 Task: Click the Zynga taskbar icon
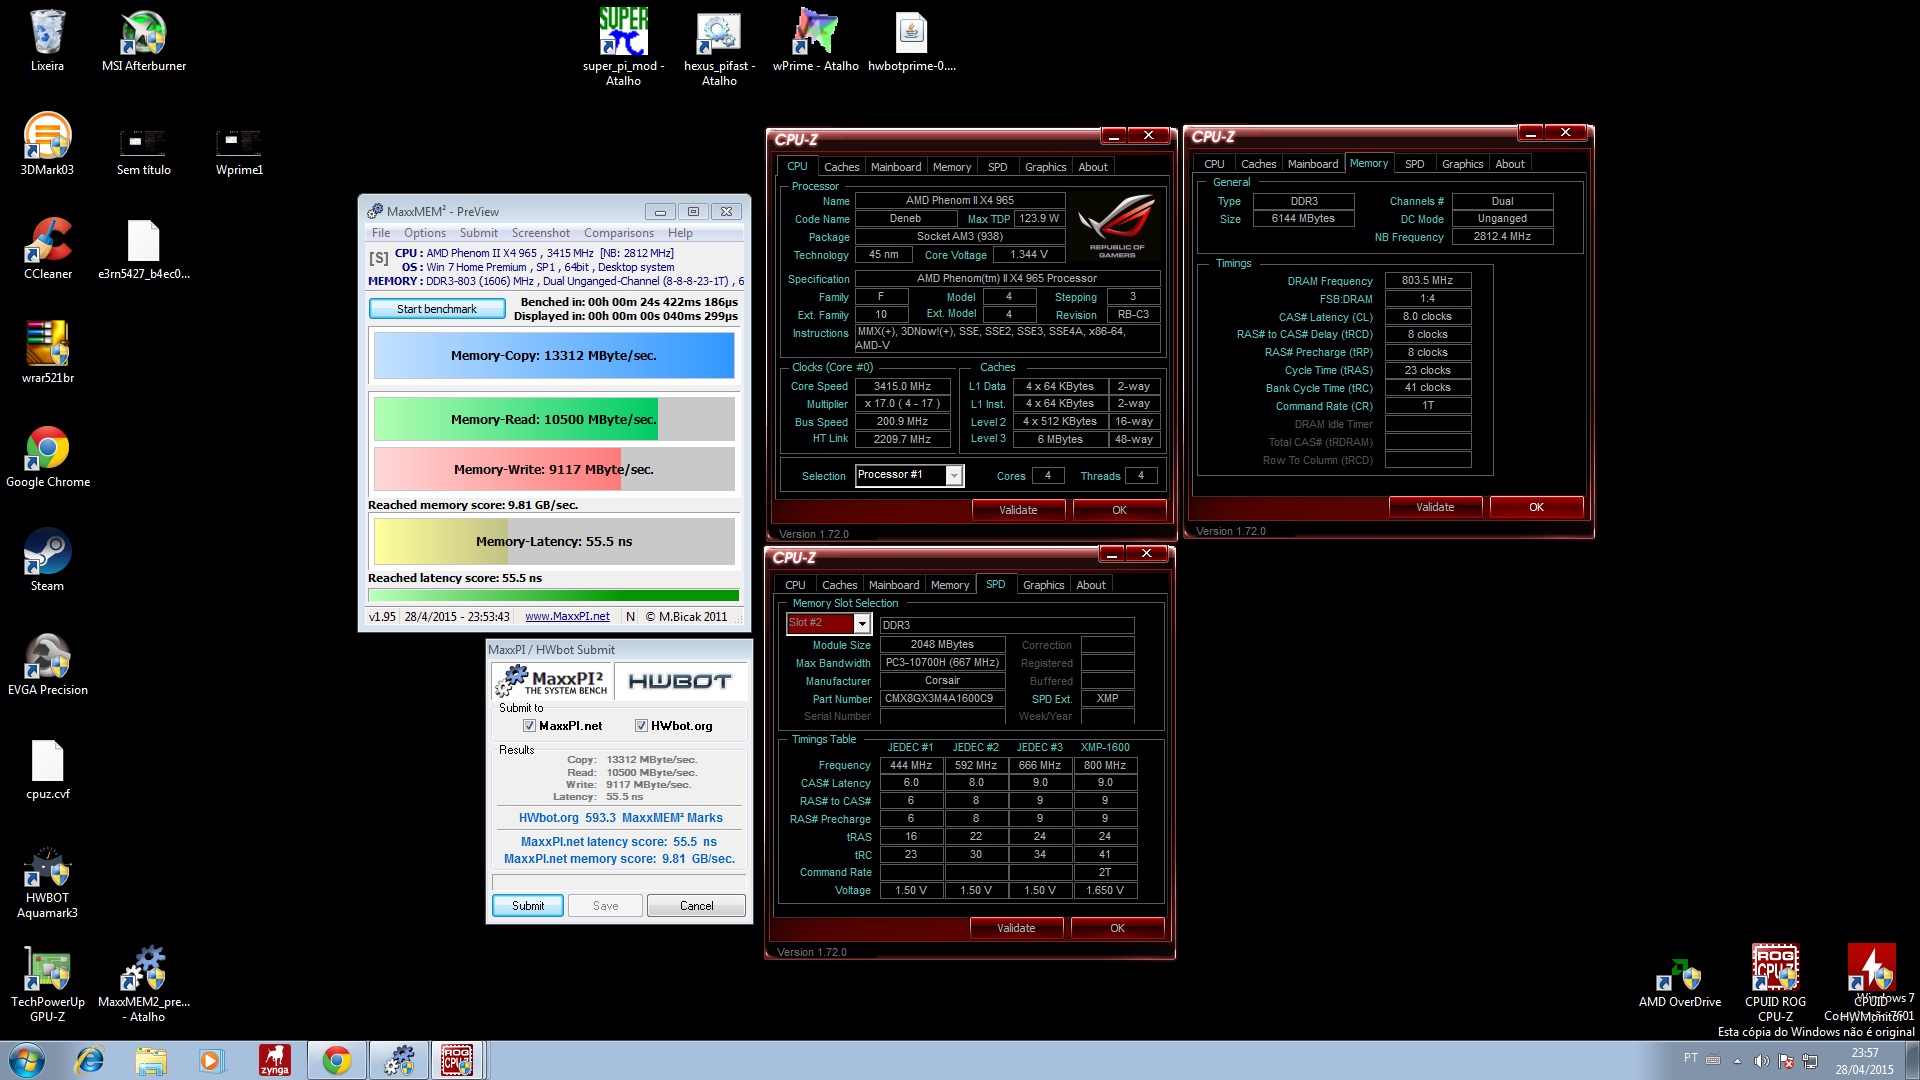(274, 1060)
